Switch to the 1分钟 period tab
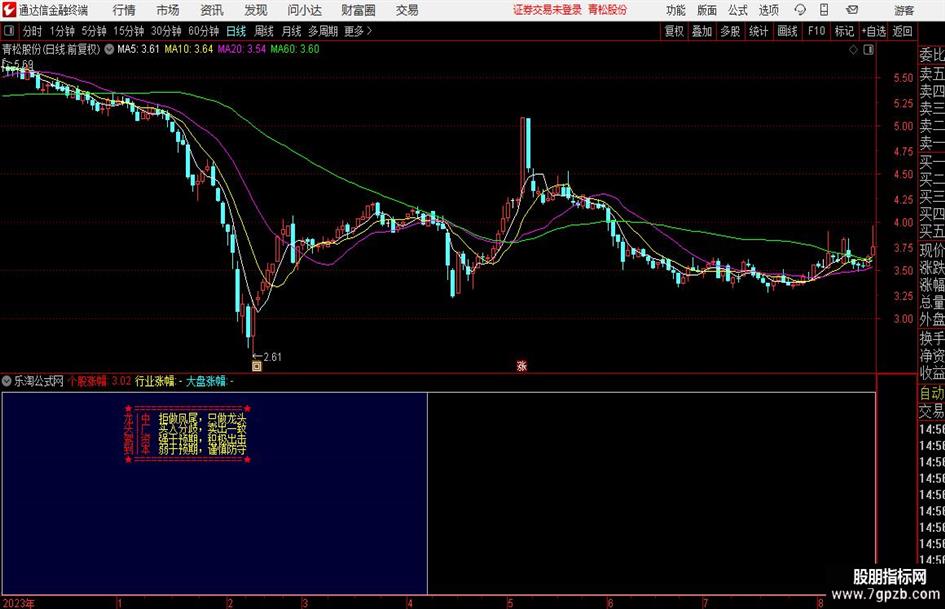945x609 pixels. click(62, 31)
